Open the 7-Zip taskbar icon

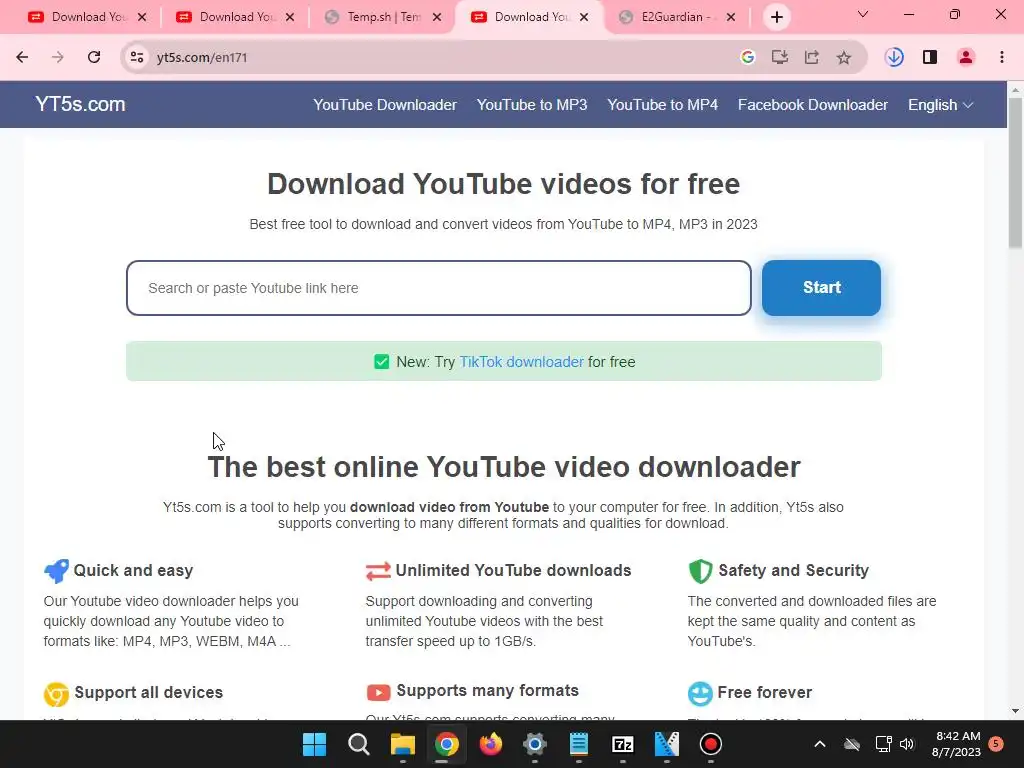622,744
